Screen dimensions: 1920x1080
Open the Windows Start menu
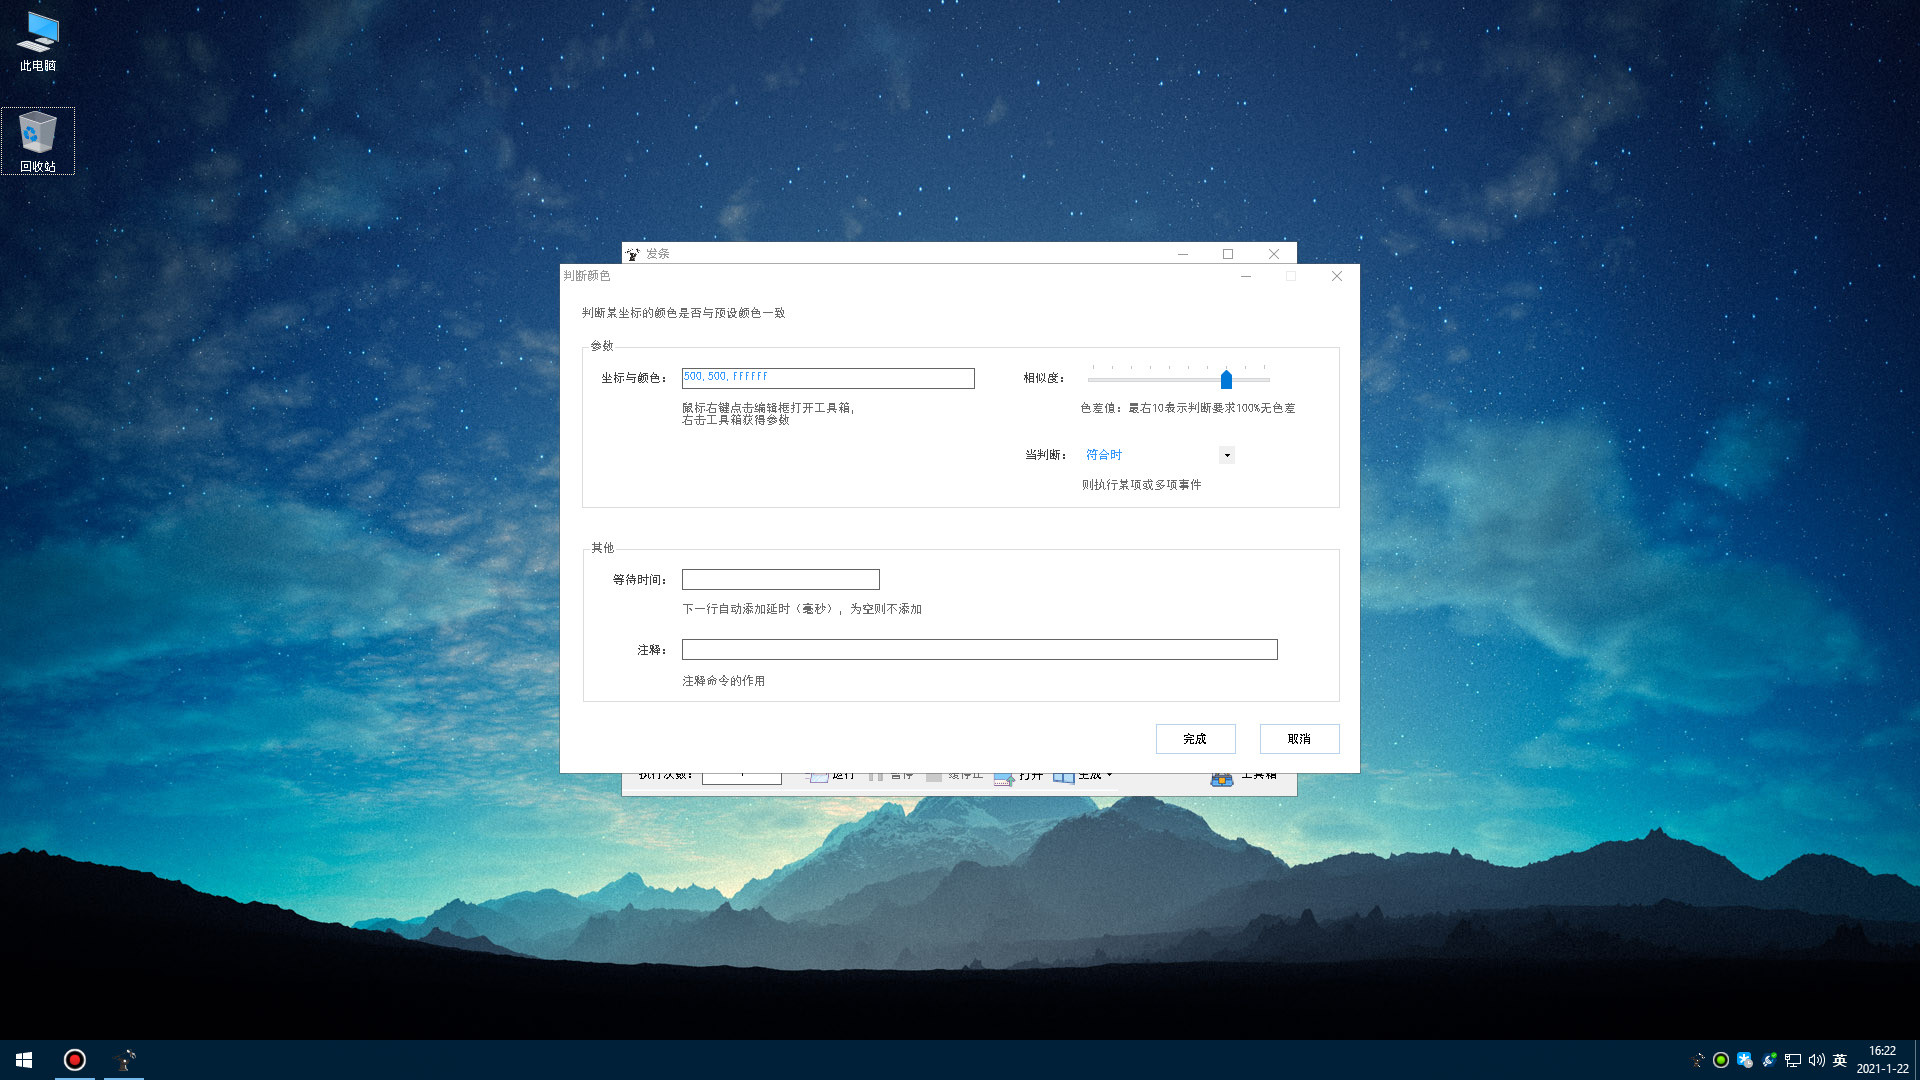[x=24, y=1060]
